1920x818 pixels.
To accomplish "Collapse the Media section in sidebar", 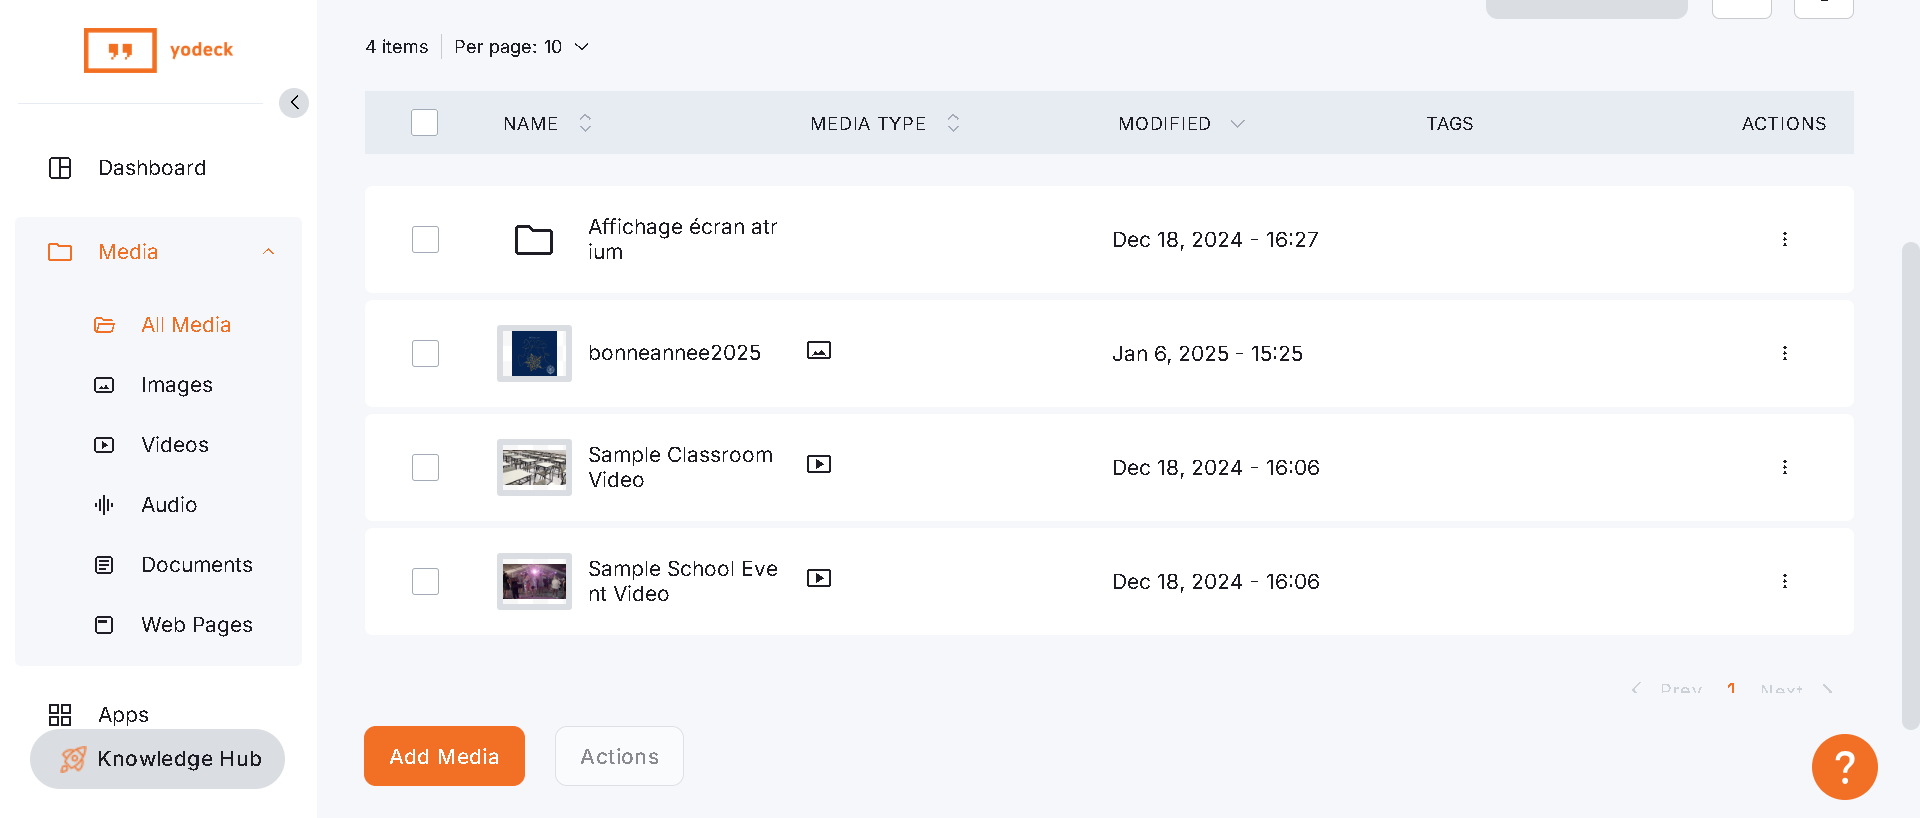I will 268,252.
